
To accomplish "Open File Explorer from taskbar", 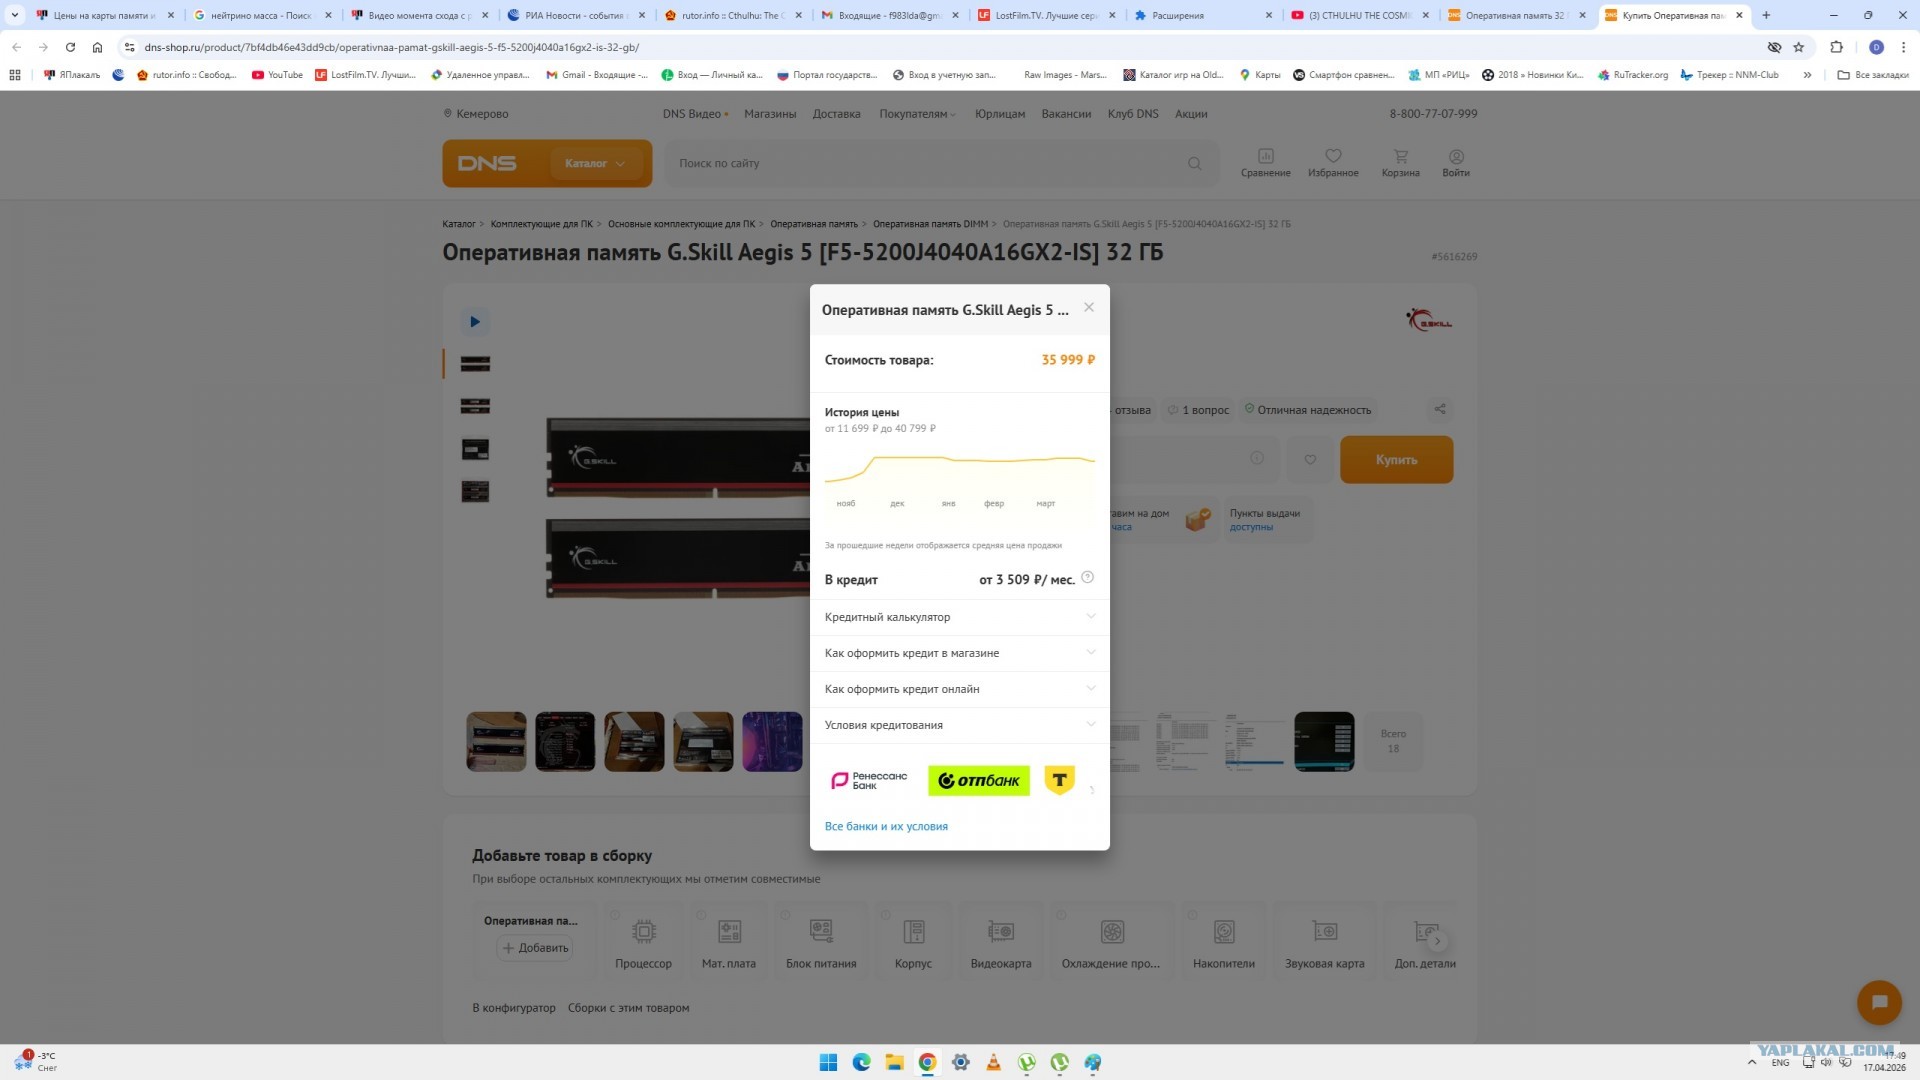I will coord(894,1062).
